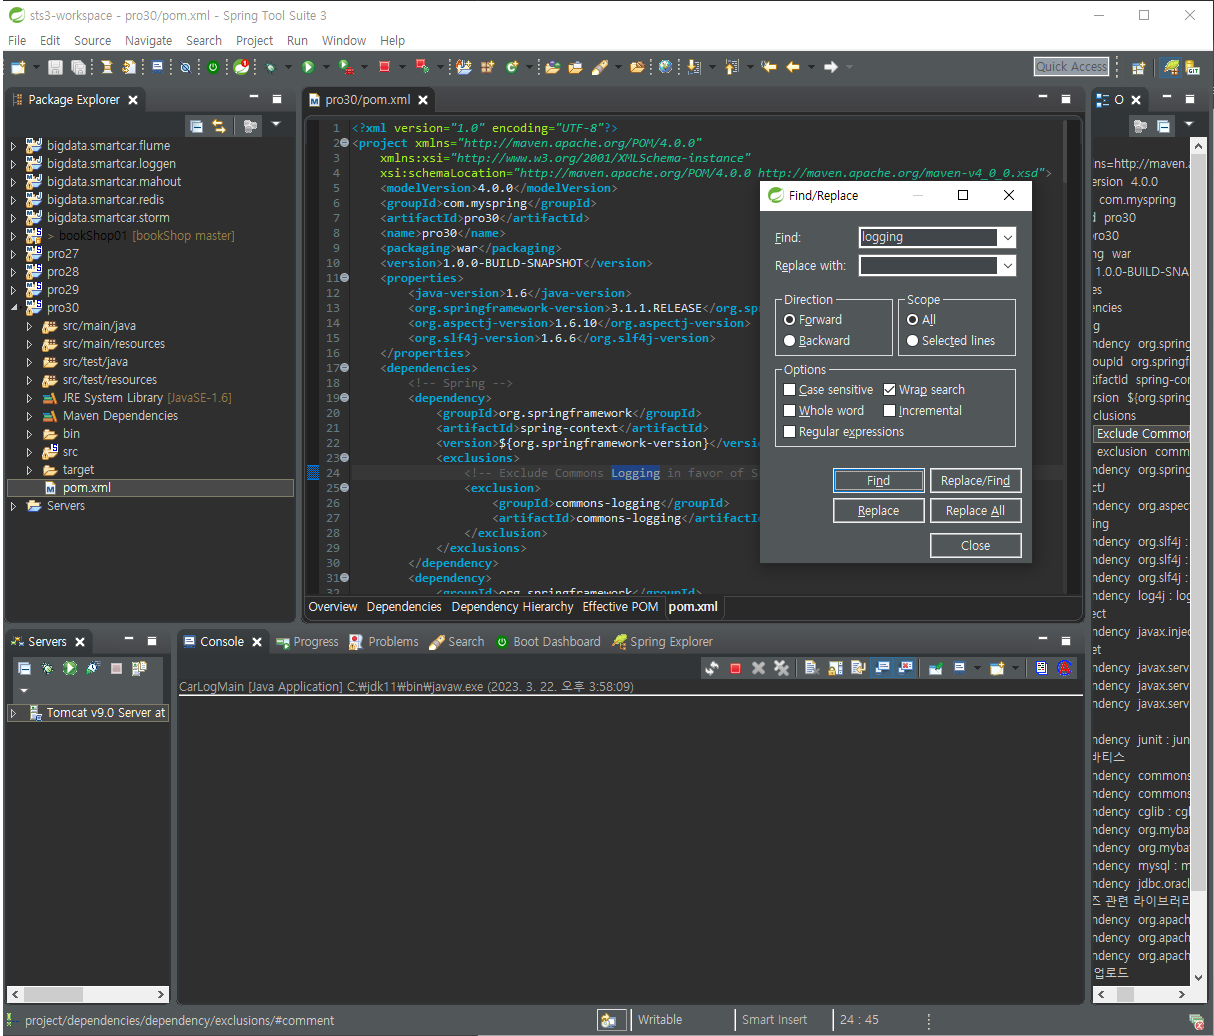Click the New wizard toolbar icon
The width and height of the screenshot is (1214, 1036).
[18, 67]
